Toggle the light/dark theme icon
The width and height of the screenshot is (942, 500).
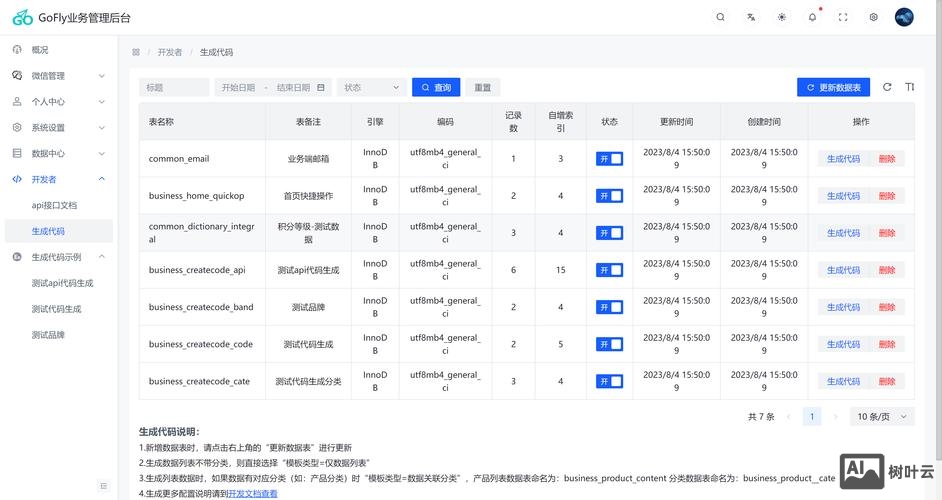[x=782, y=17]
